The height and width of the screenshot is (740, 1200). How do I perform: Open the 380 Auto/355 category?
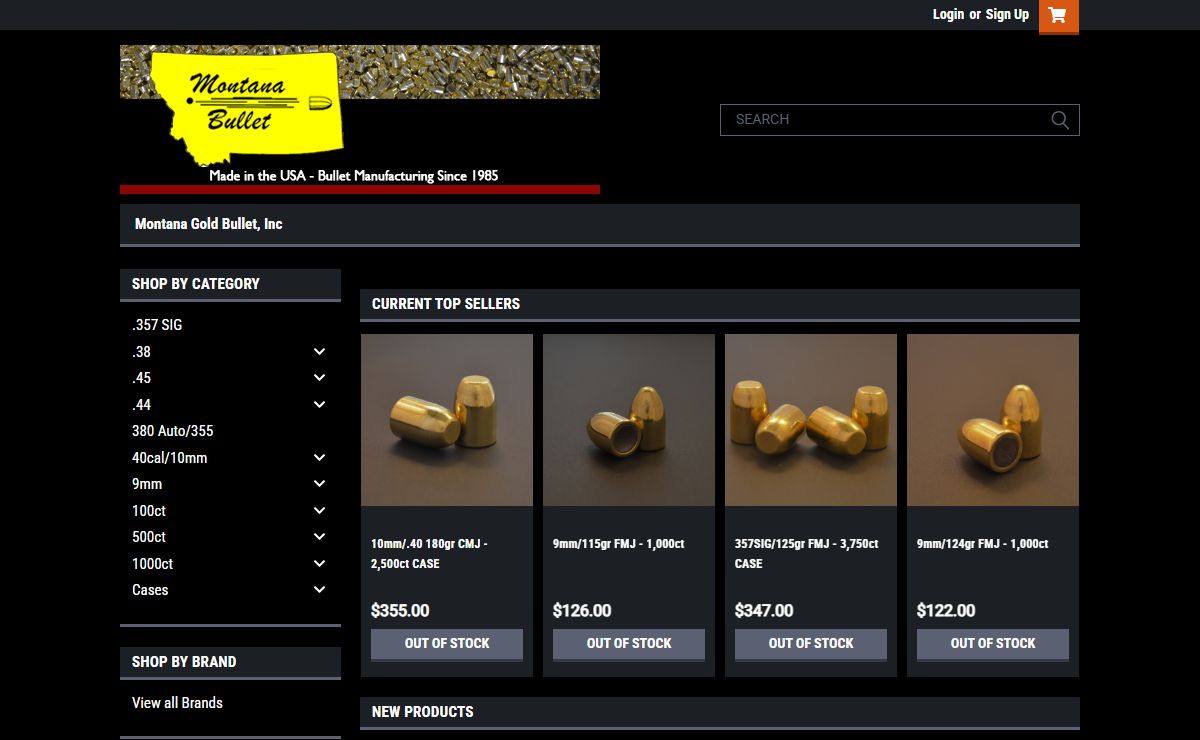pos(173,431)
